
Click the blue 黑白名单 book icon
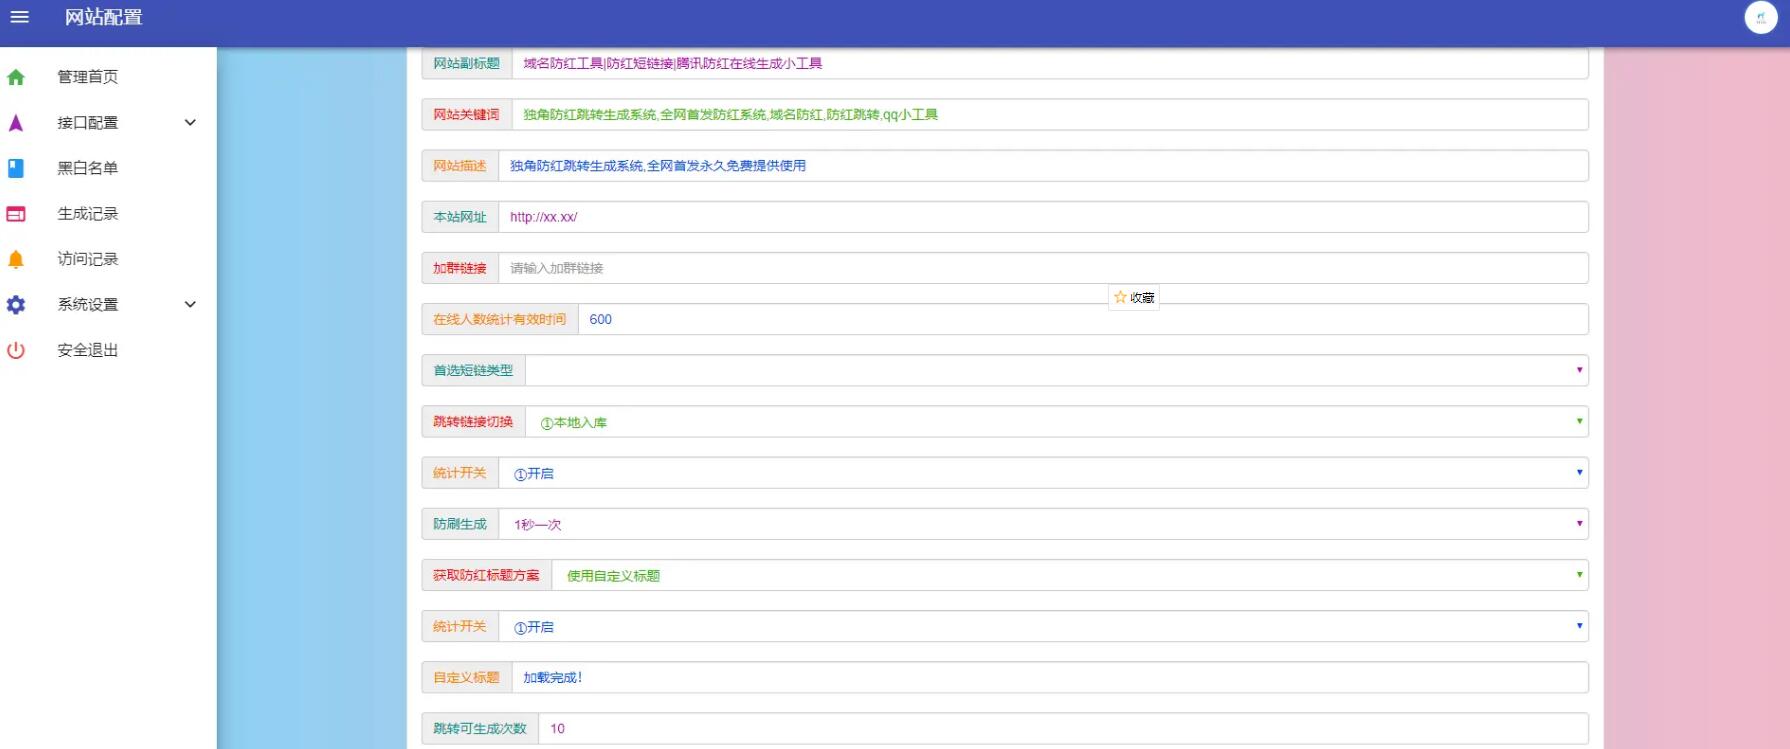point(16,168)
